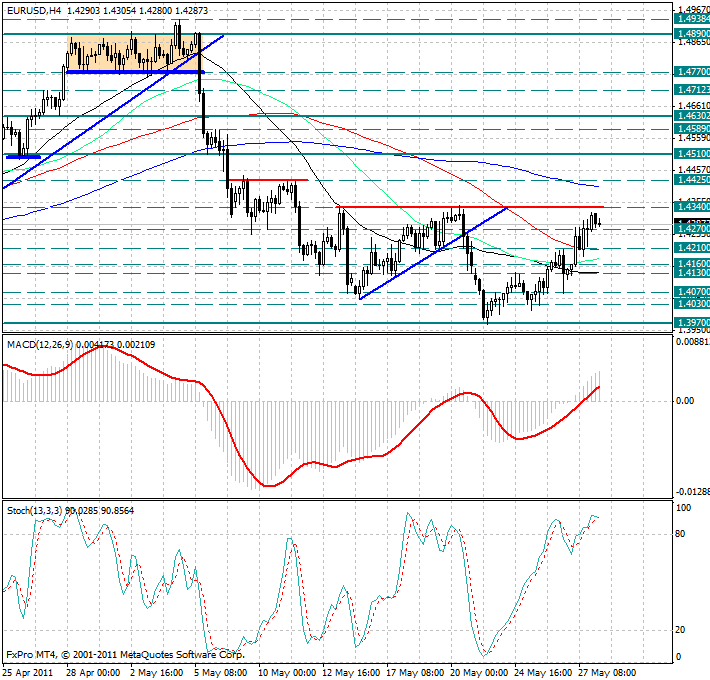Click the 1.3970 price level tag
Image resolution: width=710 pixels, height=680 pixels.
(692, 323)
